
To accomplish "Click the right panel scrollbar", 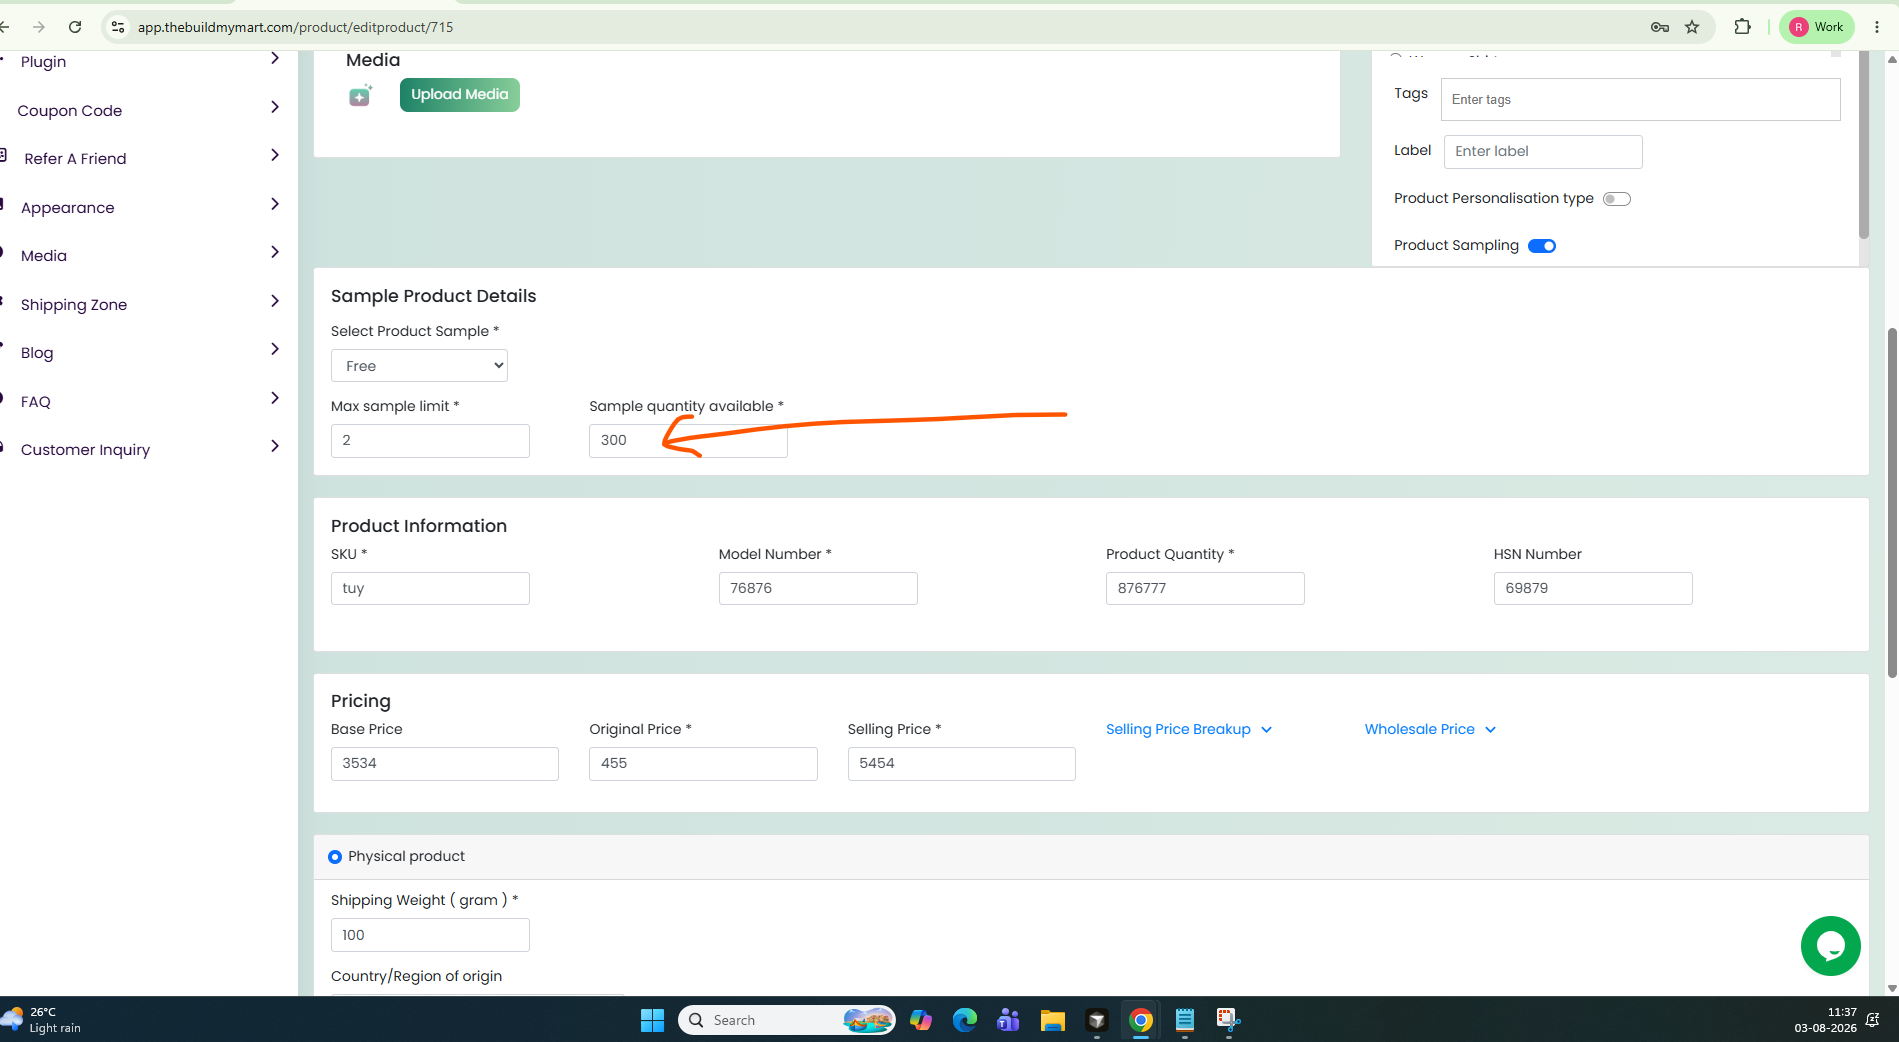I will (1863, 145).
